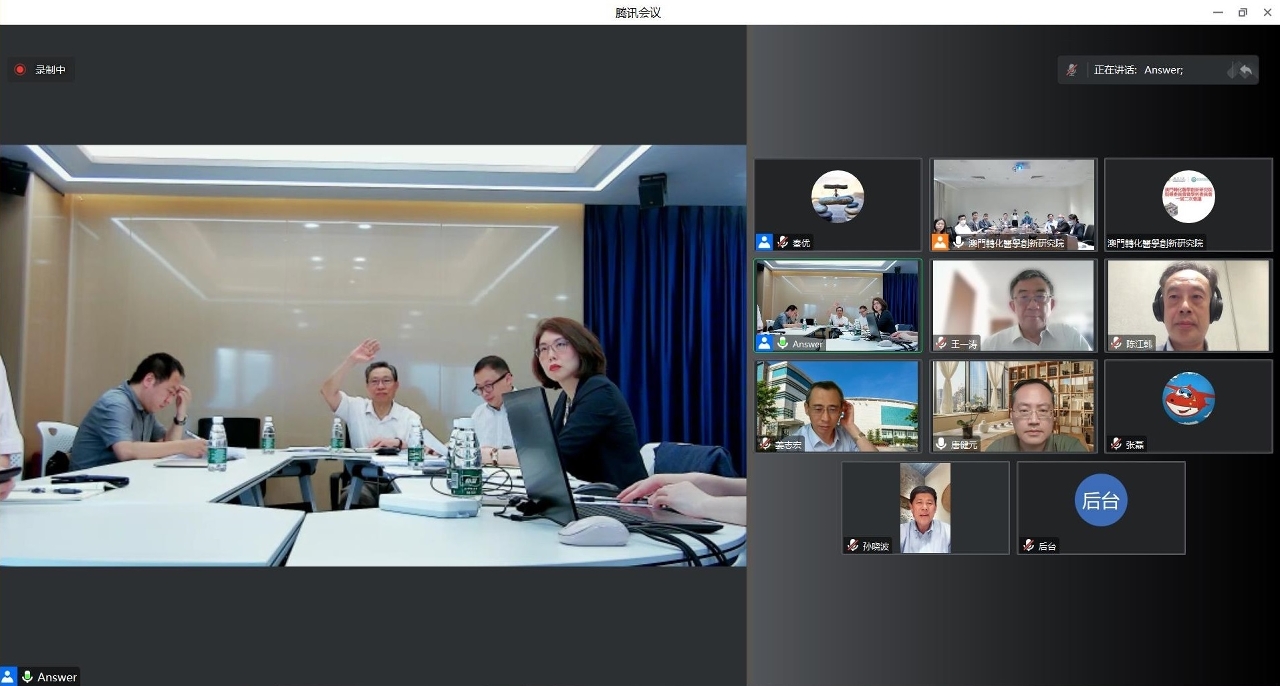Select the Answer meeting room video thumbnail

837,300
